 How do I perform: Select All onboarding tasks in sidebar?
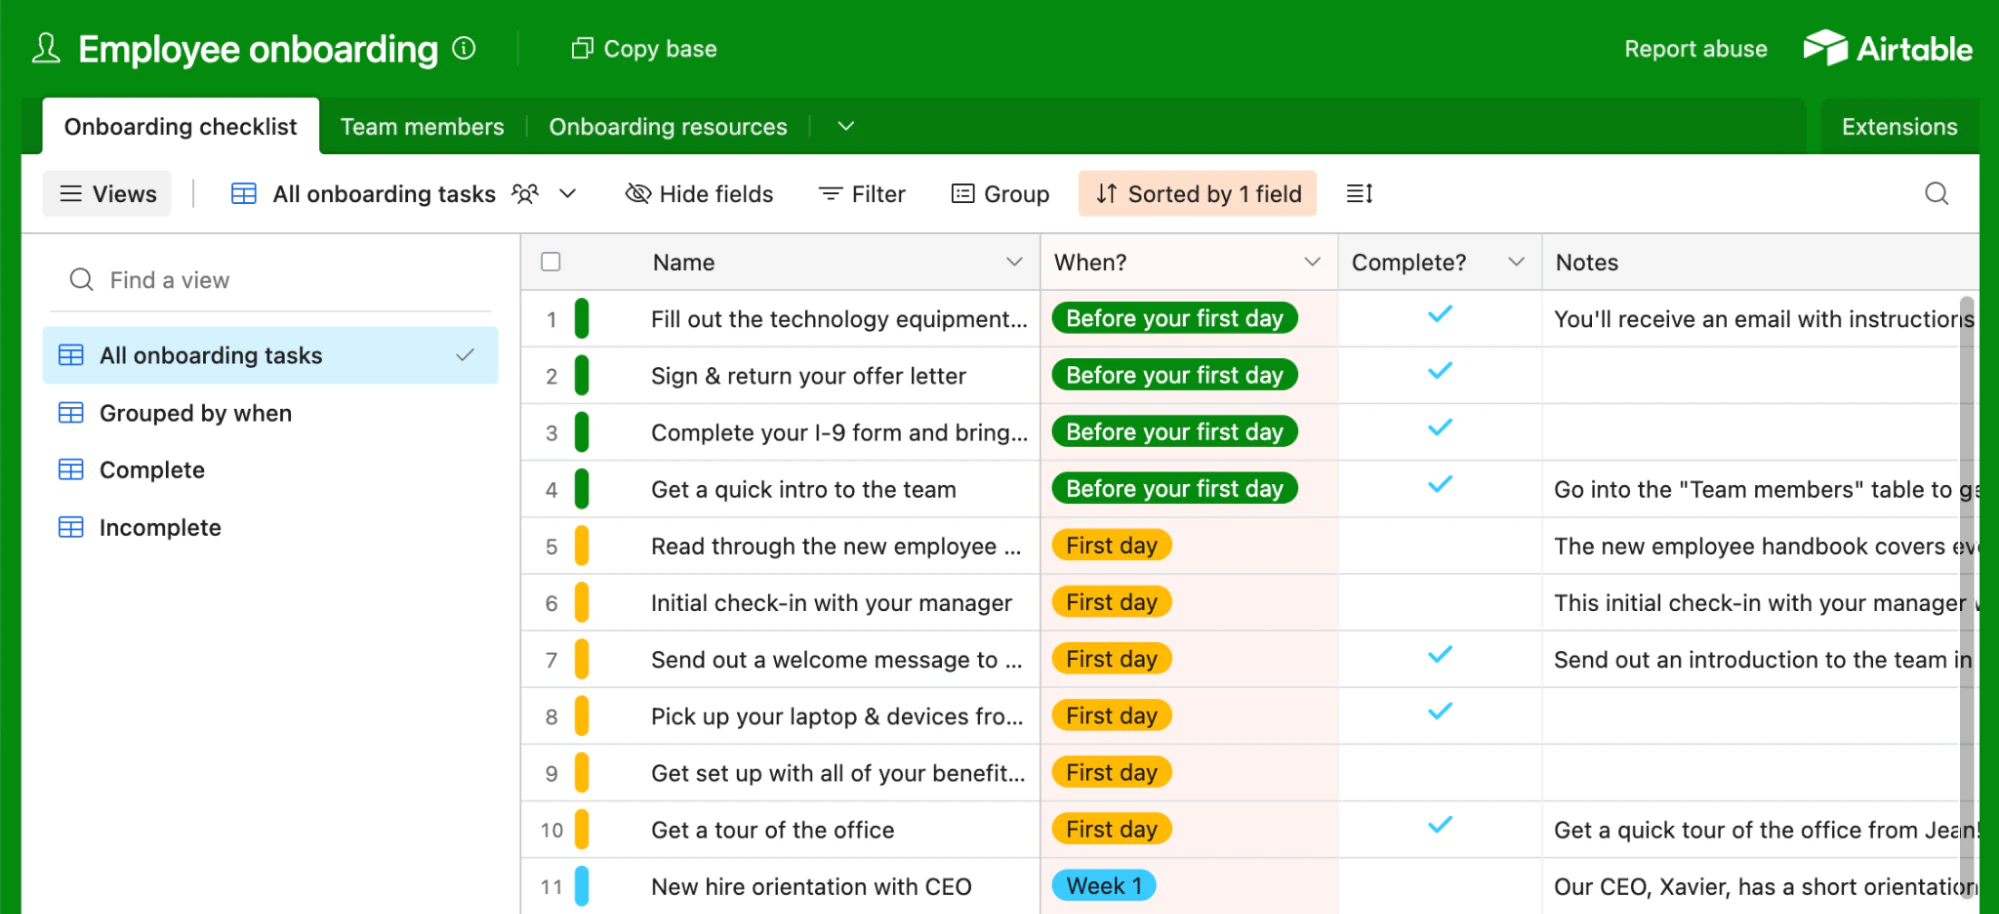point(270,355)
